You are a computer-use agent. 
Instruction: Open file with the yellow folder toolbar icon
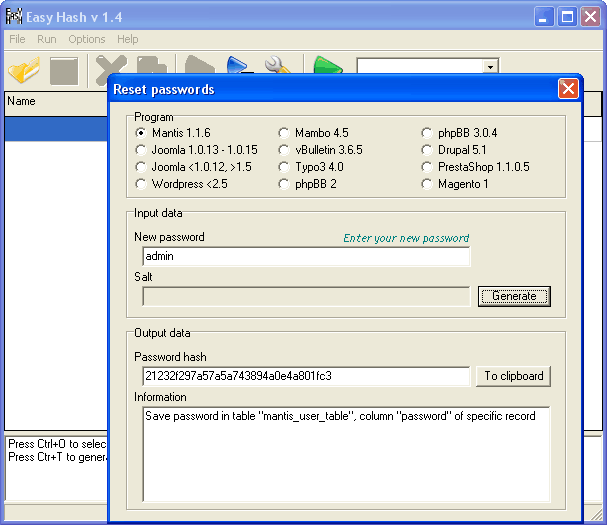24,70
